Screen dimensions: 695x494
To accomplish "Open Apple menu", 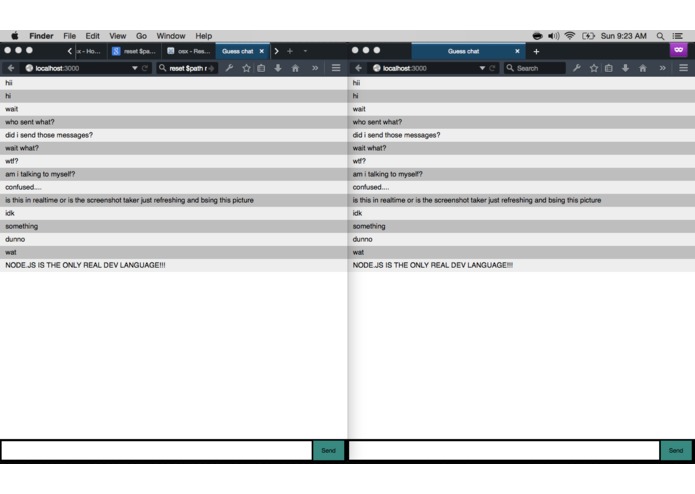I will (15, 36).
